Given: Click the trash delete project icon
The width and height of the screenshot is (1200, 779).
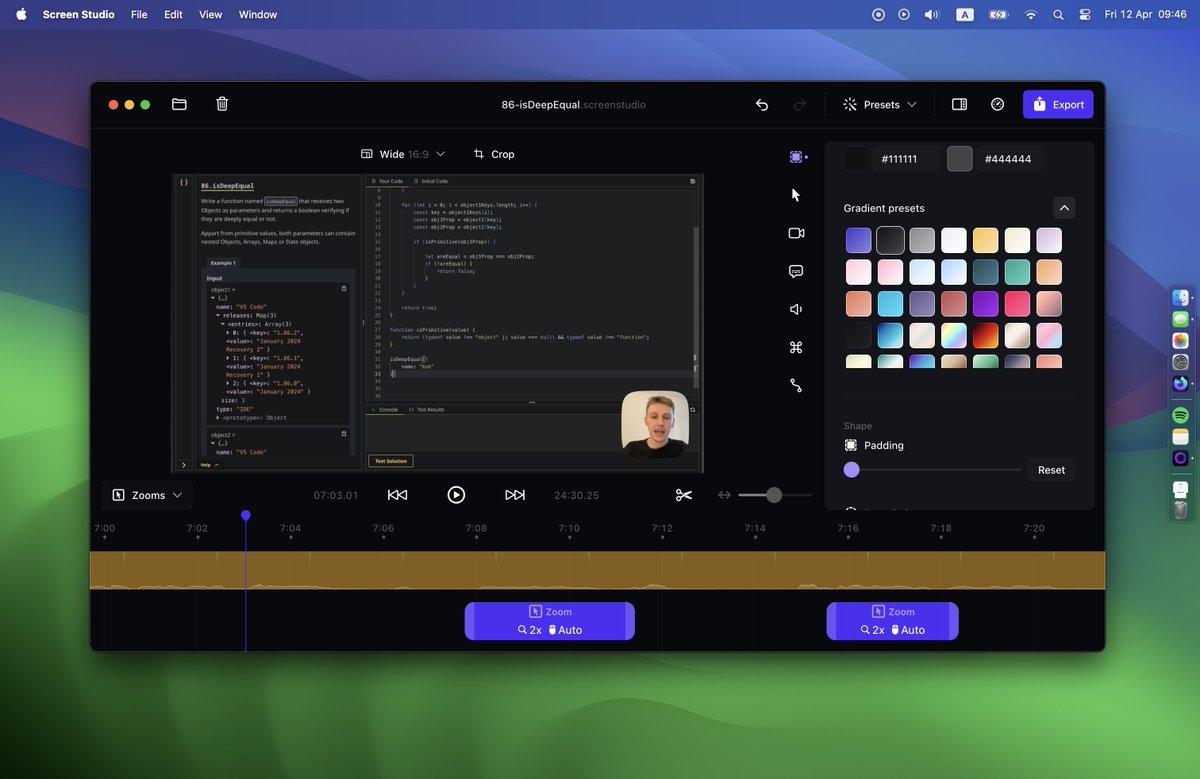Looking at the screenshot, I should [222, 104].
